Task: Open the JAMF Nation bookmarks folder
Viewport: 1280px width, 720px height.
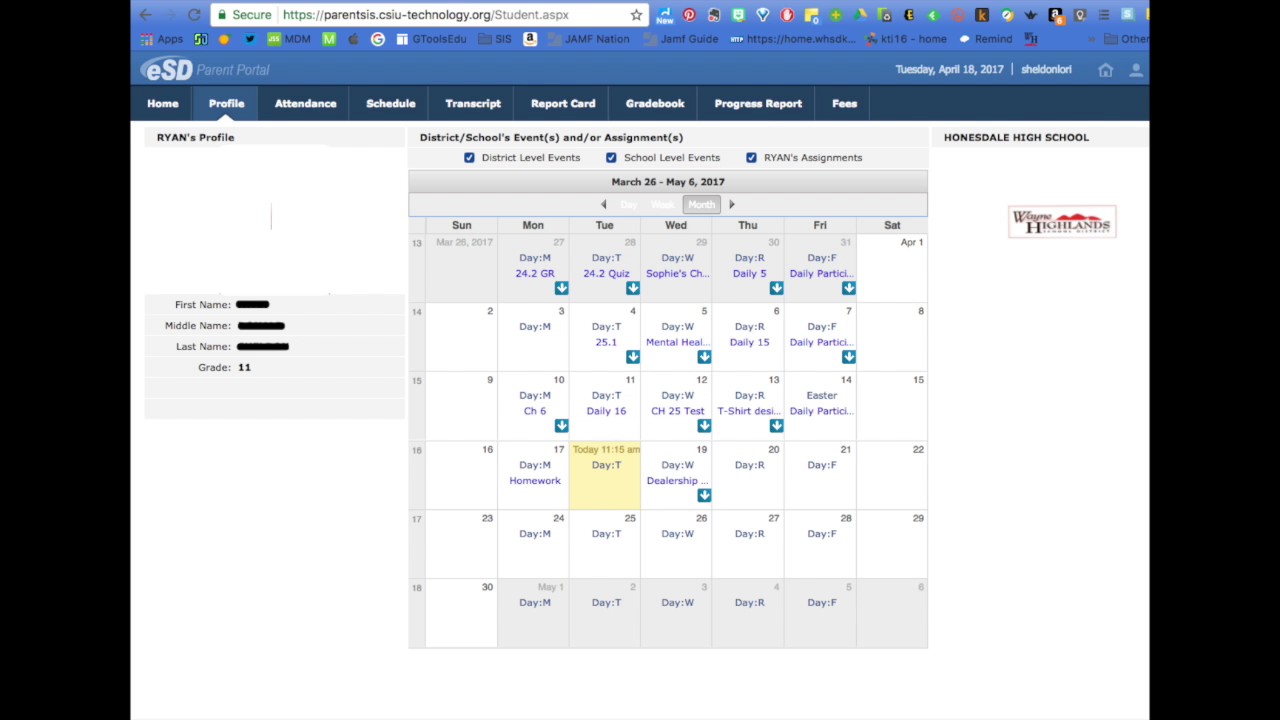Action: tap(588, 39)
